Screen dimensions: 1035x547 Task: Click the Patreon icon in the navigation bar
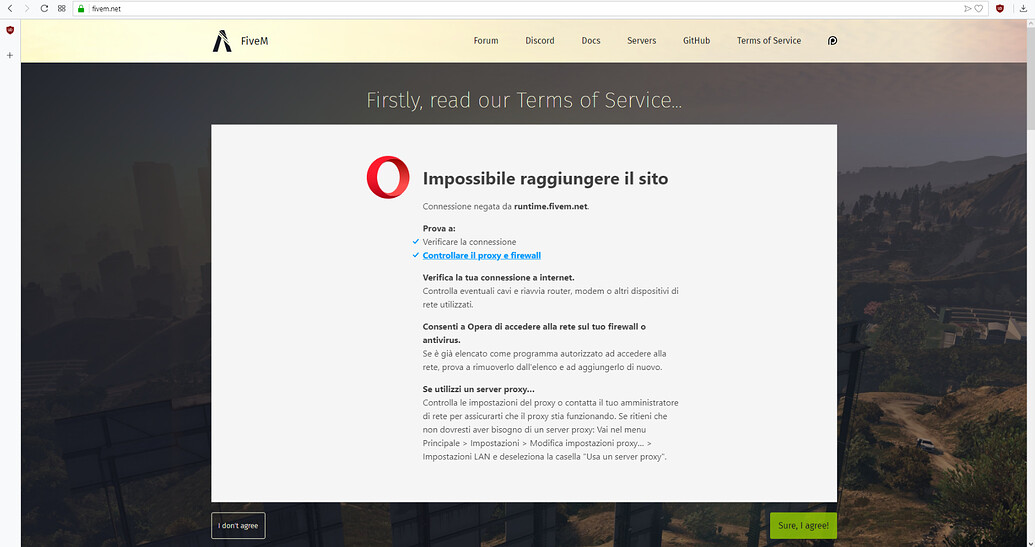click(832, 41)
